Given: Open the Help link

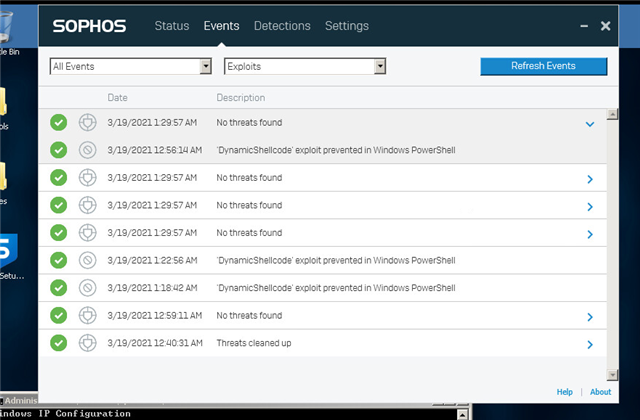Looking at the screenshot, I should 564,392.
